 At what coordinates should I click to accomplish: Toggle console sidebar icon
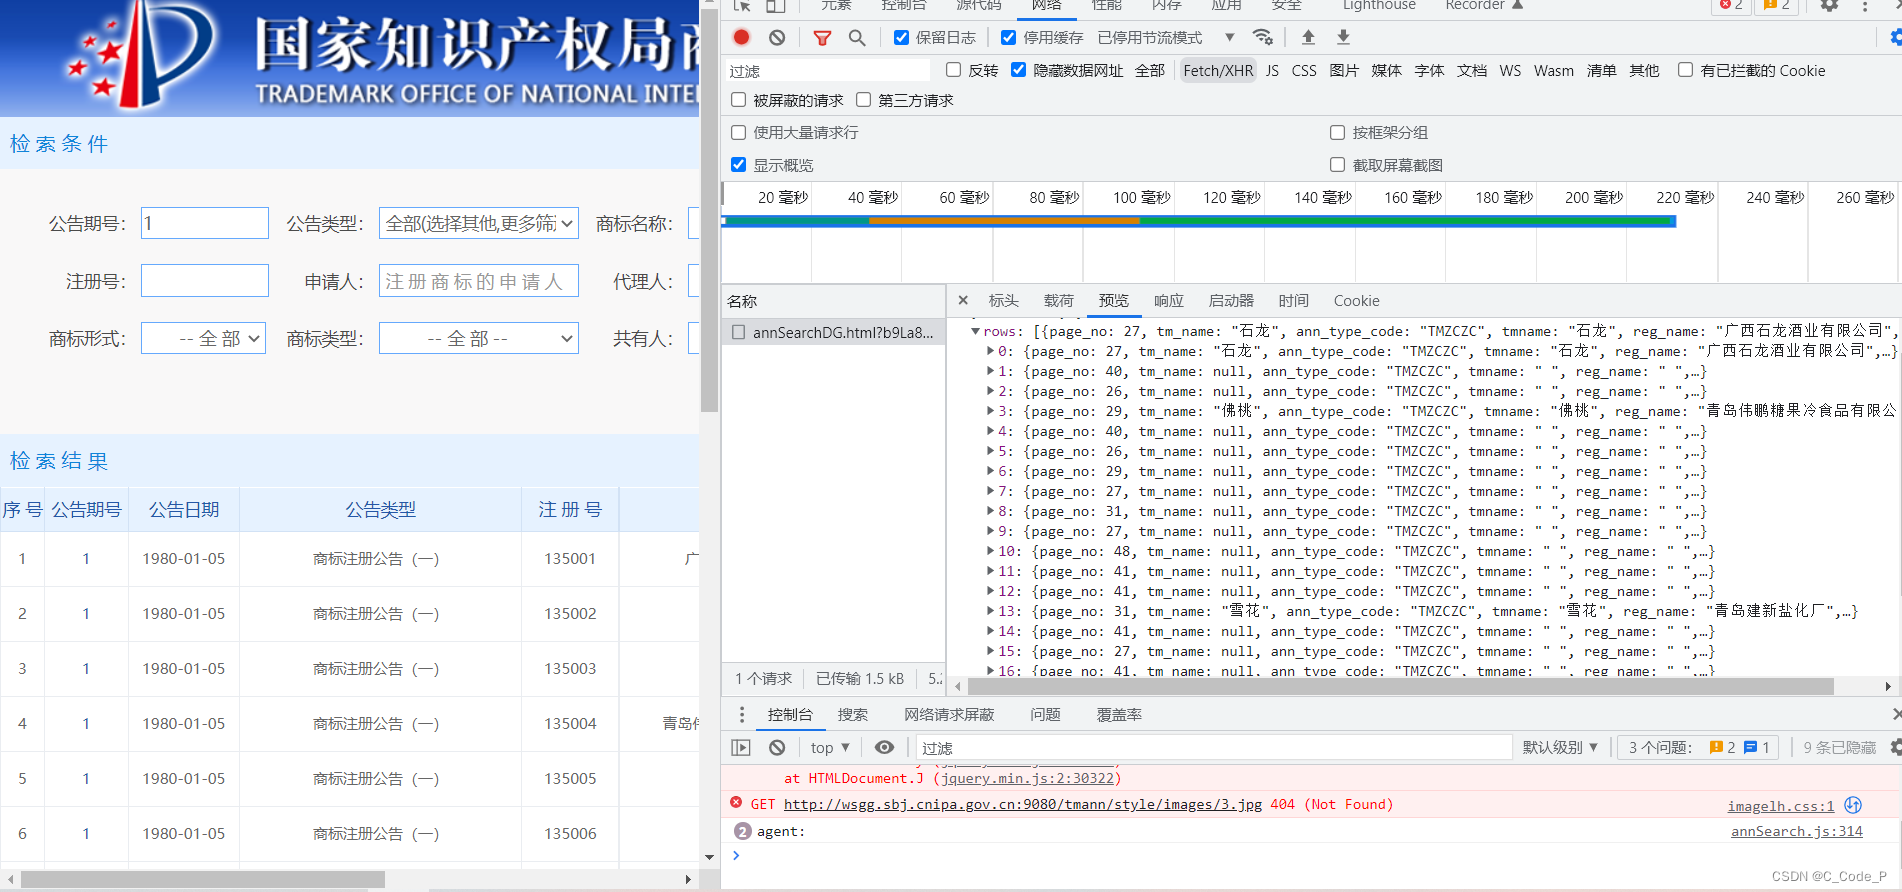coord(741,747)
